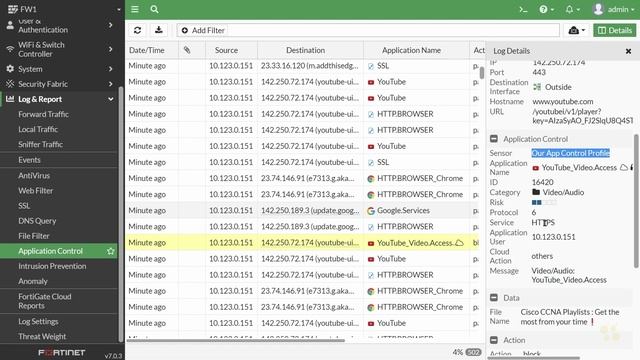Click the Log & Report chart icon
Viewport: 640px width, 360px height.
pyautogui.click(x=10, y=99)
